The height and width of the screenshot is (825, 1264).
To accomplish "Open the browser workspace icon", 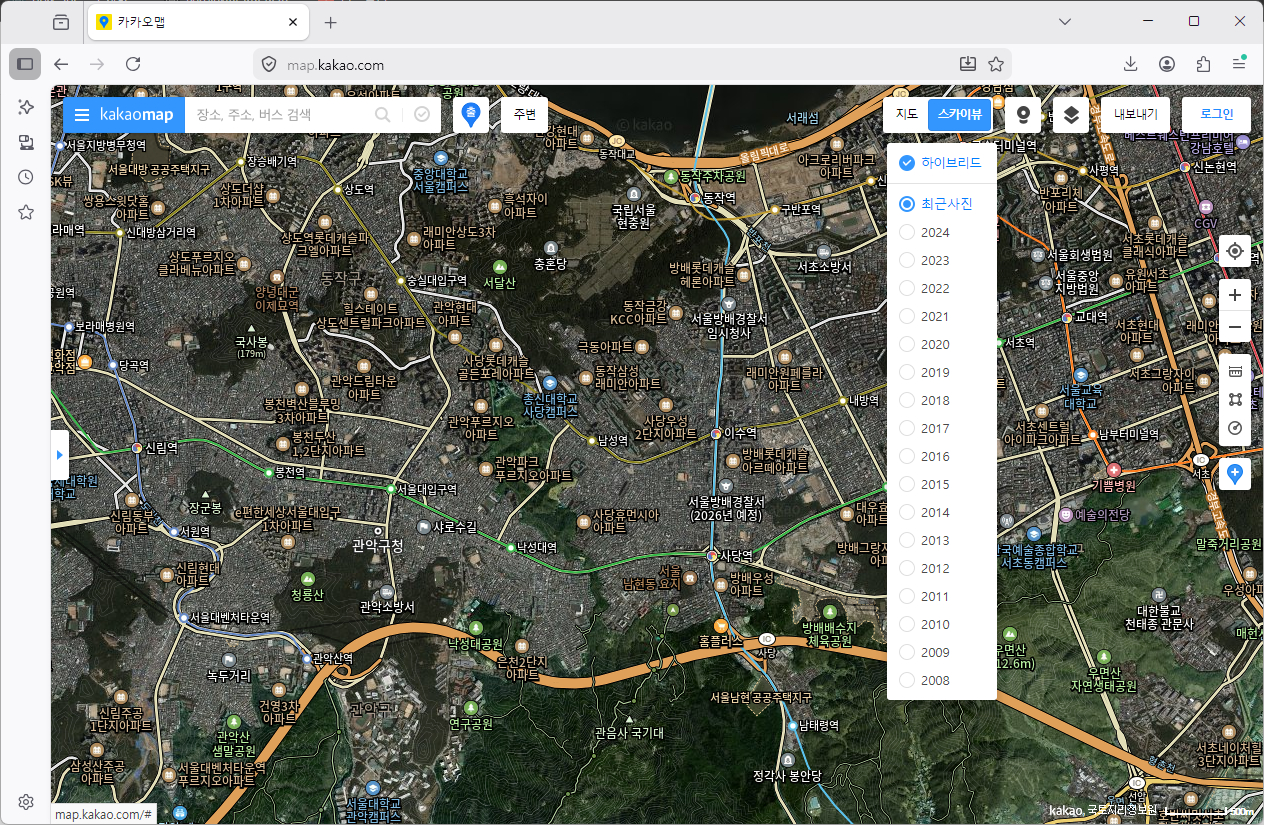I will point(61,22).
